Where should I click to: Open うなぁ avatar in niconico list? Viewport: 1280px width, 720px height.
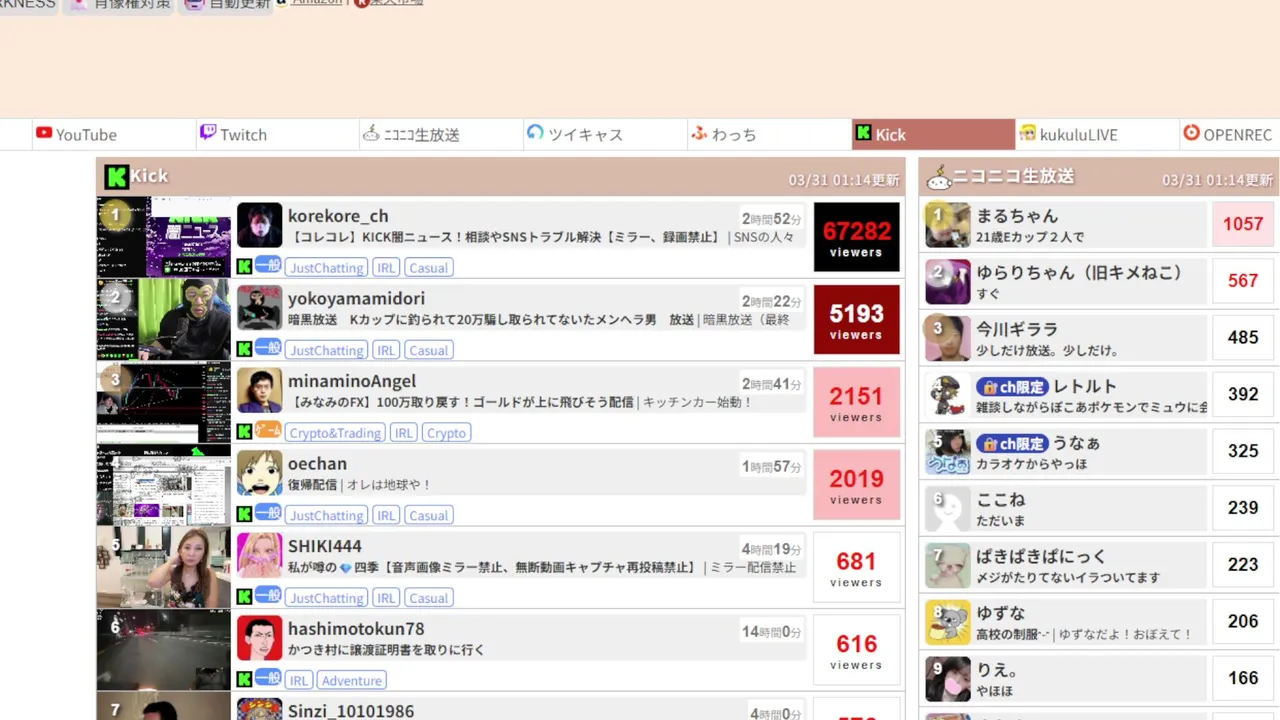pos(947,452)
